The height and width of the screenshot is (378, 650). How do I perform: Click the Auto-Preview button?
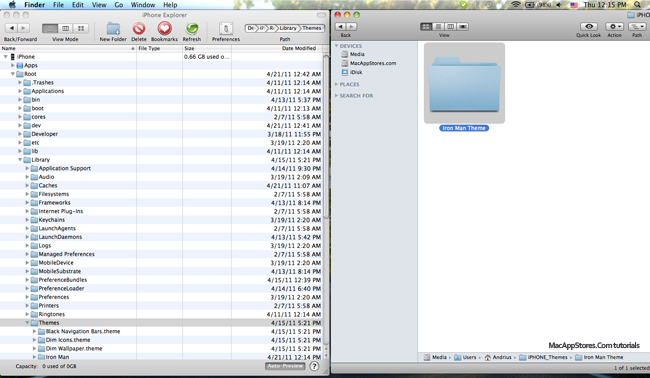coord(285,366)
